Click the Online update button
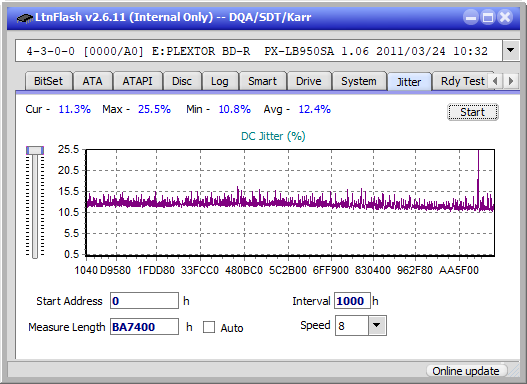The height and width of the screenshot is (384, 527). [x=466, y=371]
